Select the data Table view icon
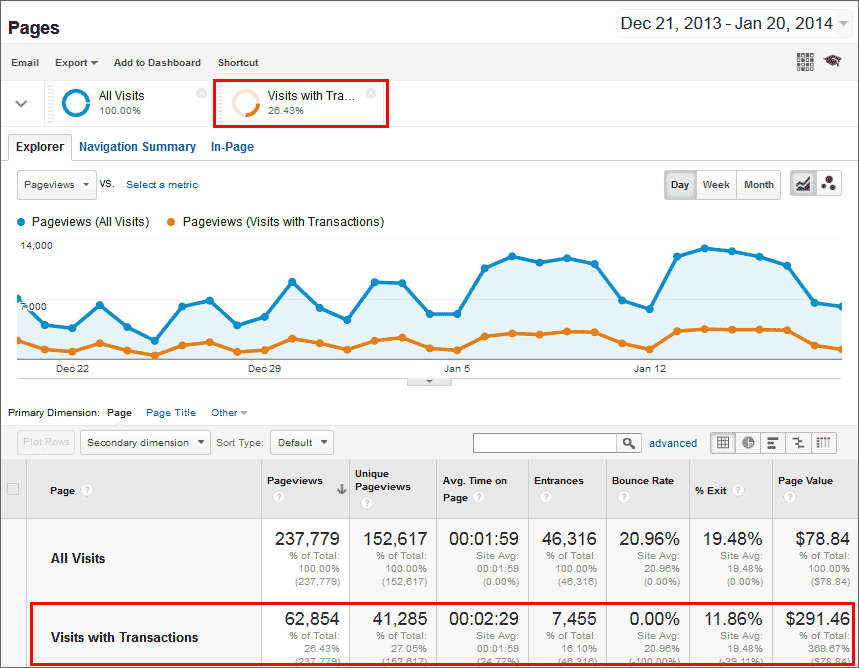The width and height of the screenshot is (859, 668). (x=722, y=442)
